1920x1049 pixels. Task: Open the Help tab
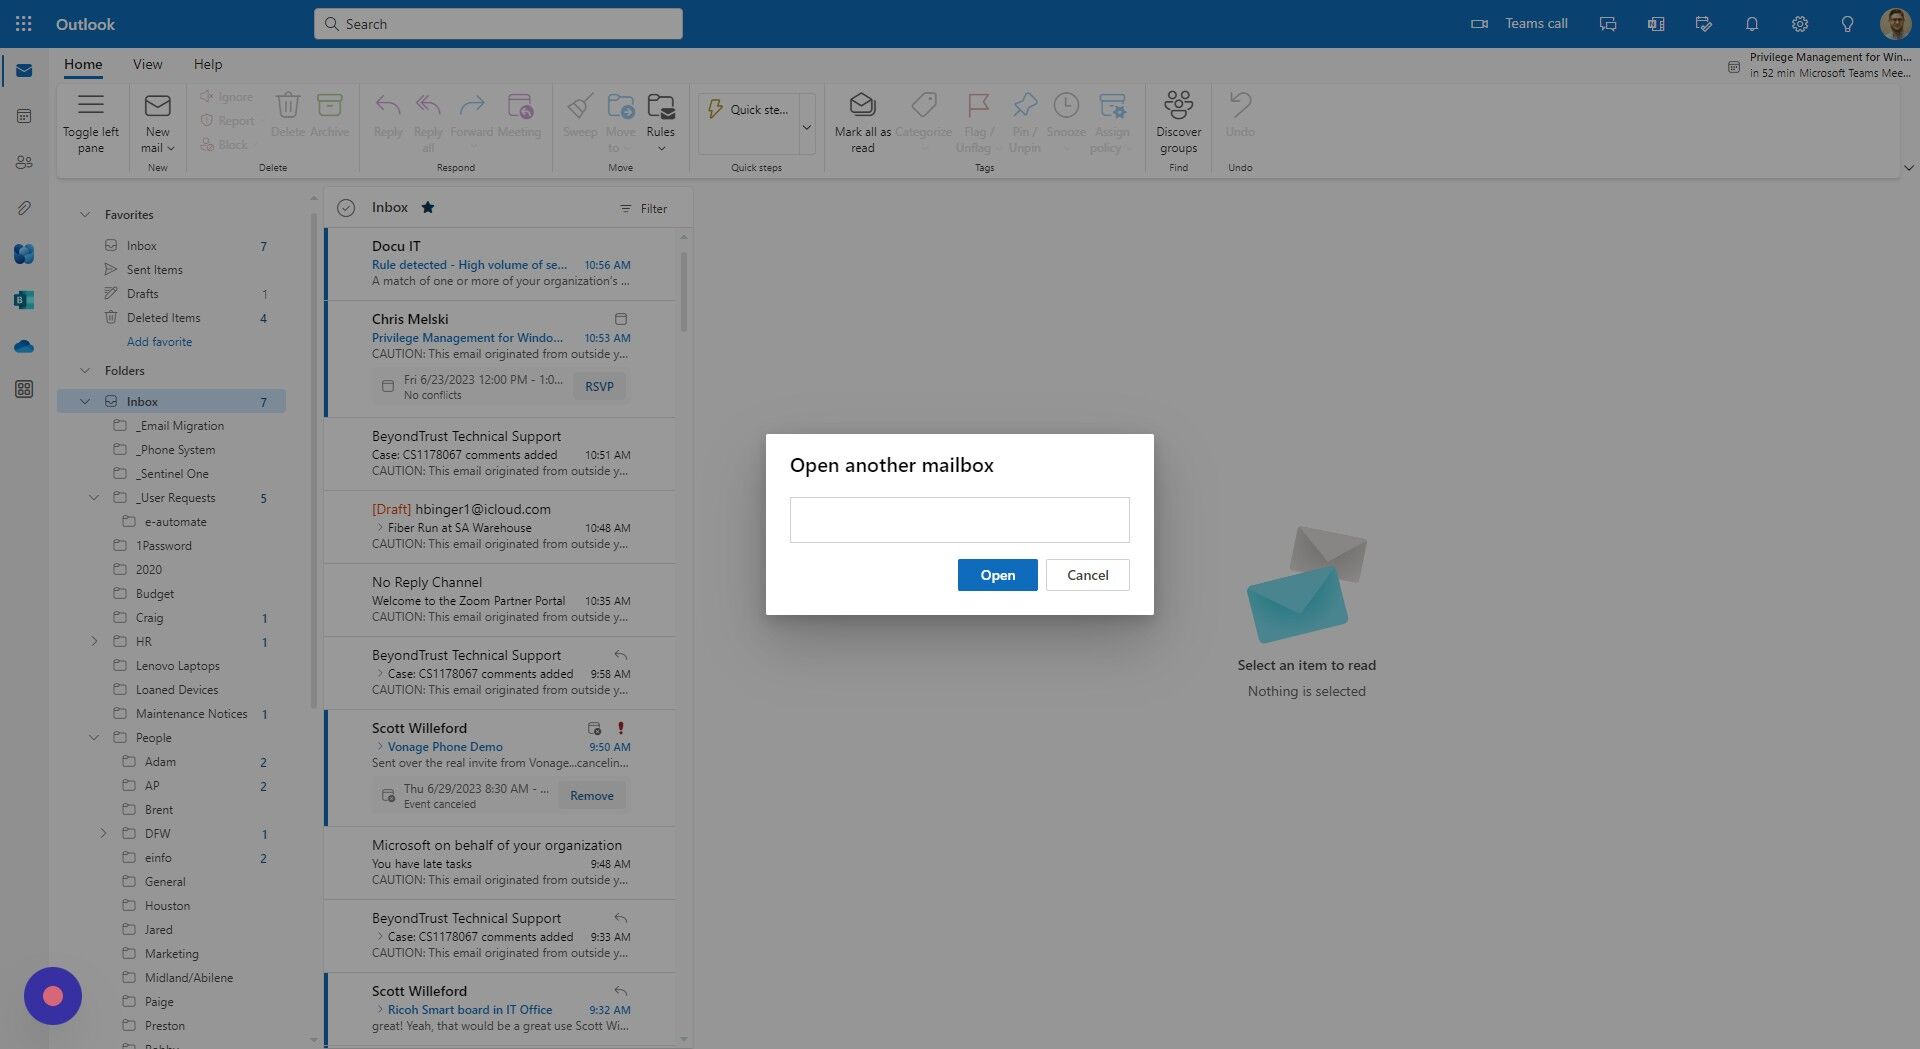click(x=208, y=63)
